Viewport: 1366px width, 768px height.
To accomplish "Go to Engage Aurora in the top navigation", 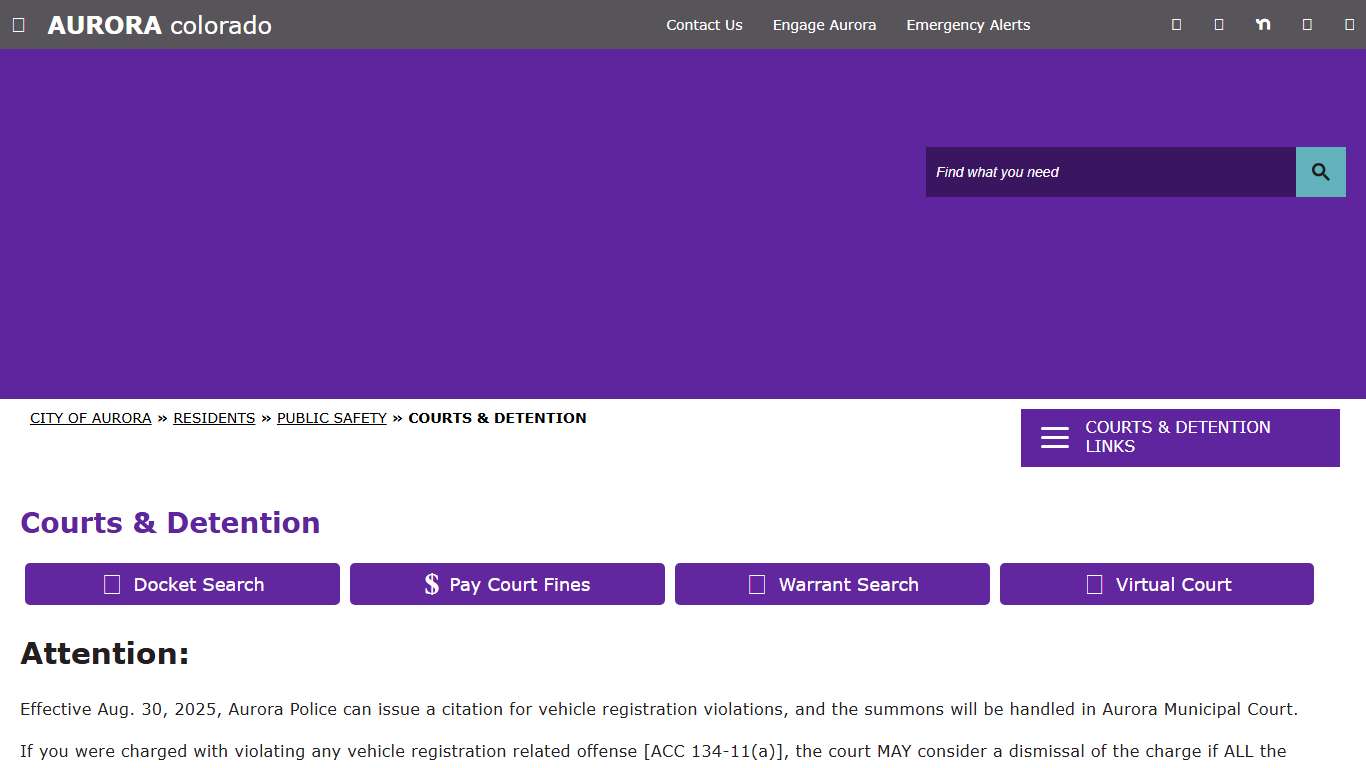I will point(824,25).
